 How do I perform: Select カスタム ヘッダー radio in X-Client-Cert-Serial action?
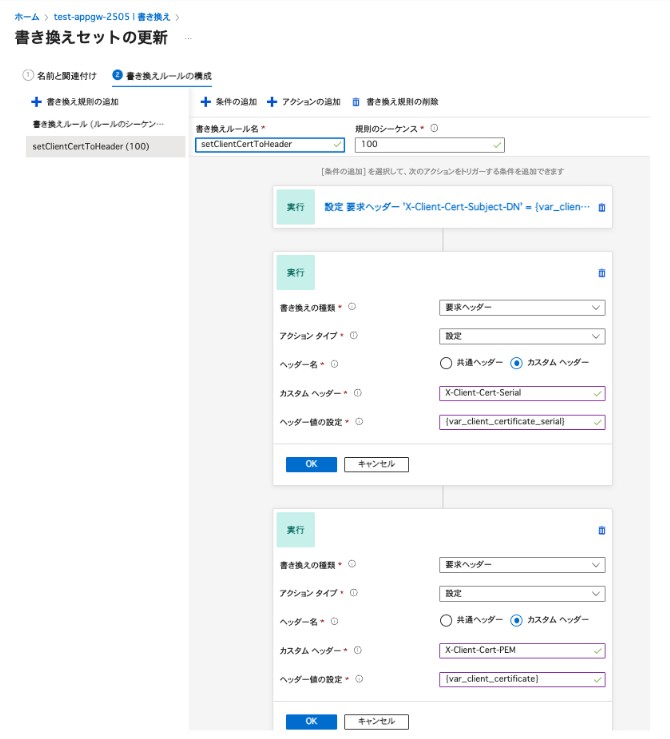pos(516,363)
